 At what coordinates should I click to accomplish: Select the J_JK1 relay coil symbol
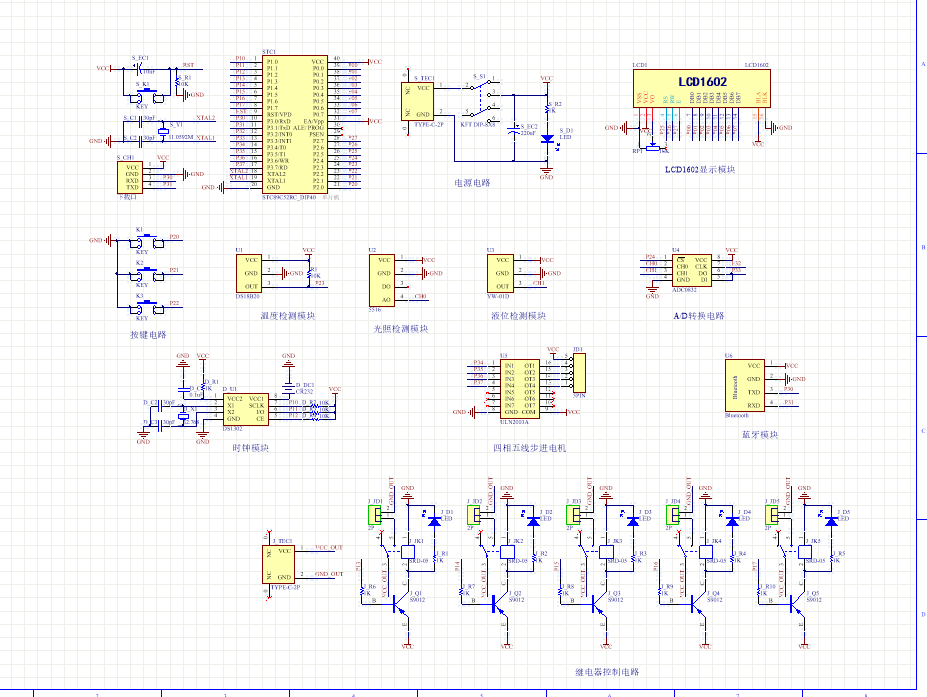(408, 552)
